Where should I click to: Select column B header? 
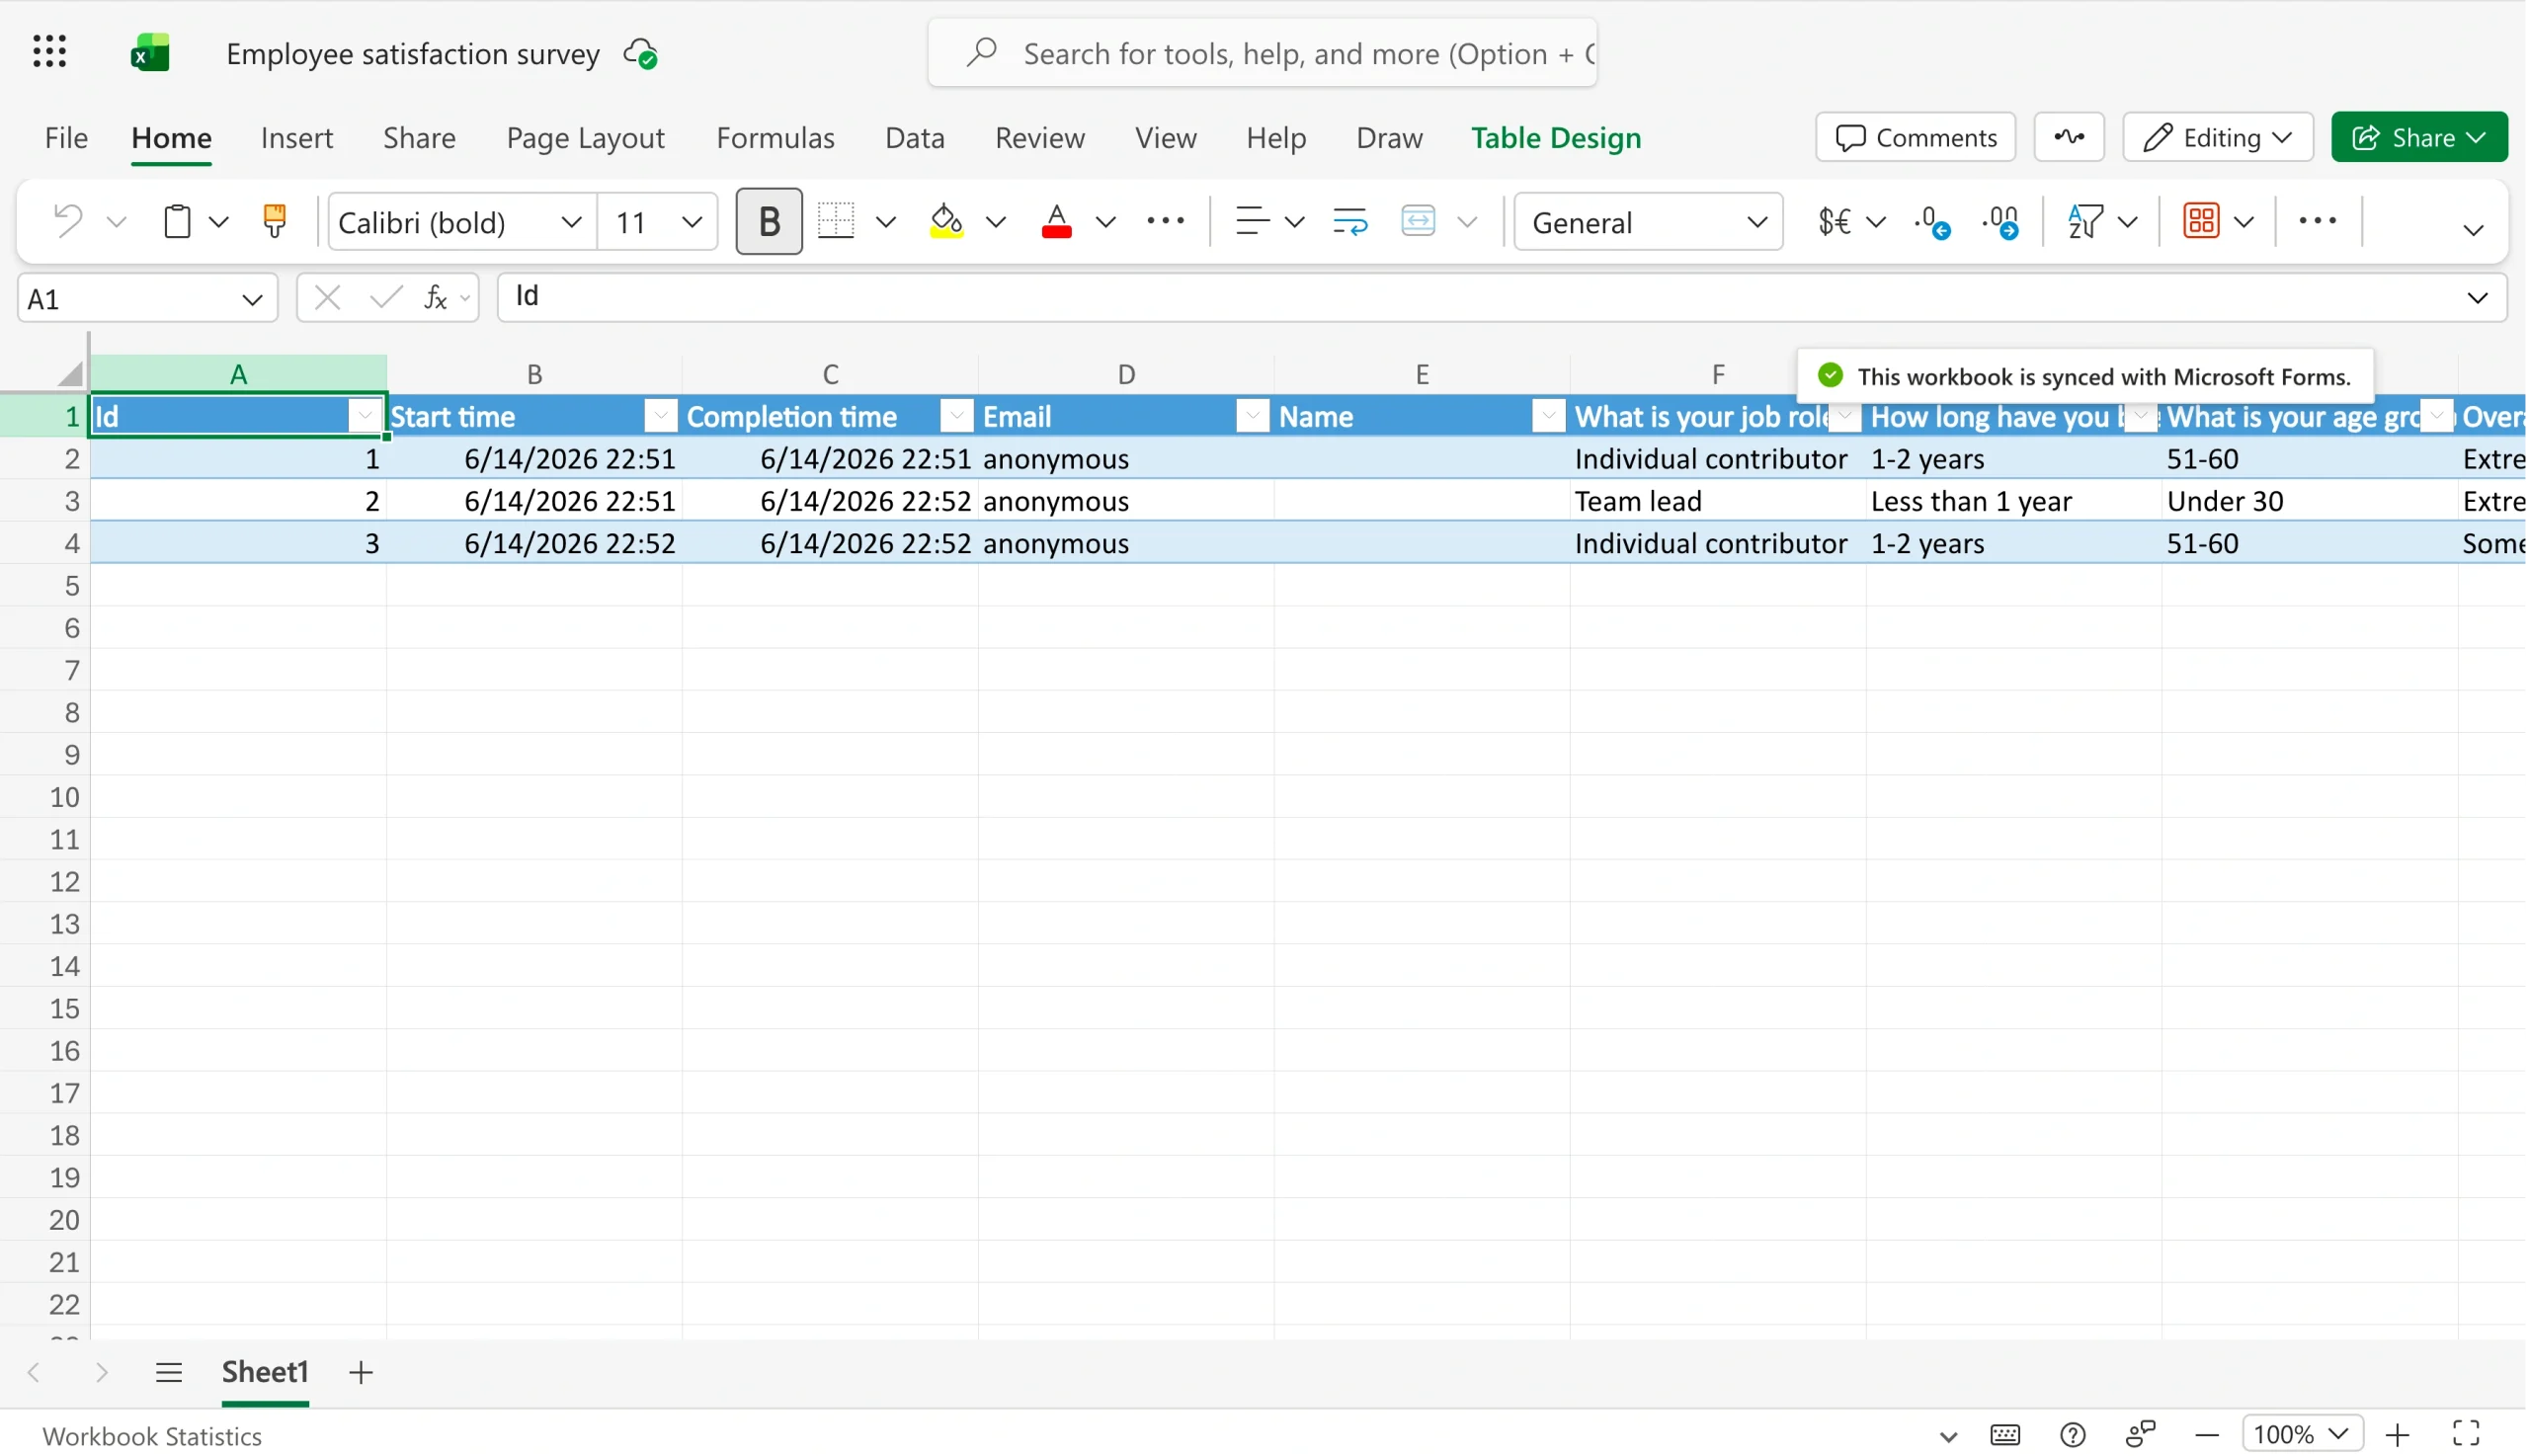[x=535, y=374]
